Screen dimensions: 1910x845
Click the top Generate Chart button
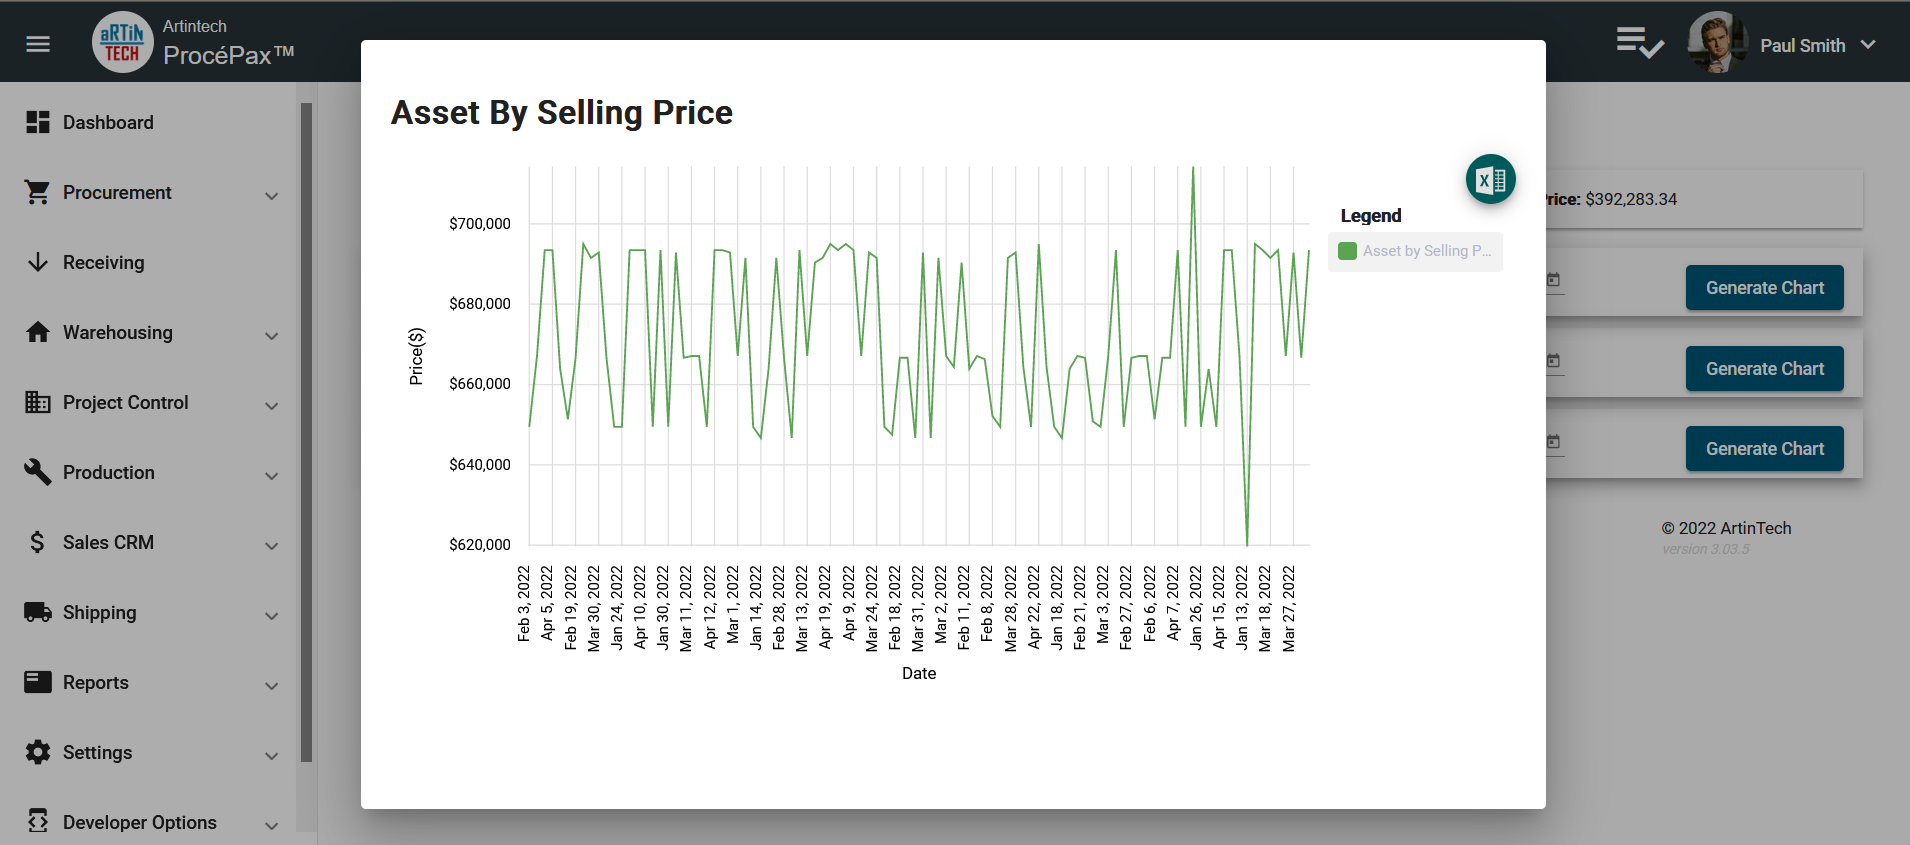coord(1764,288)
